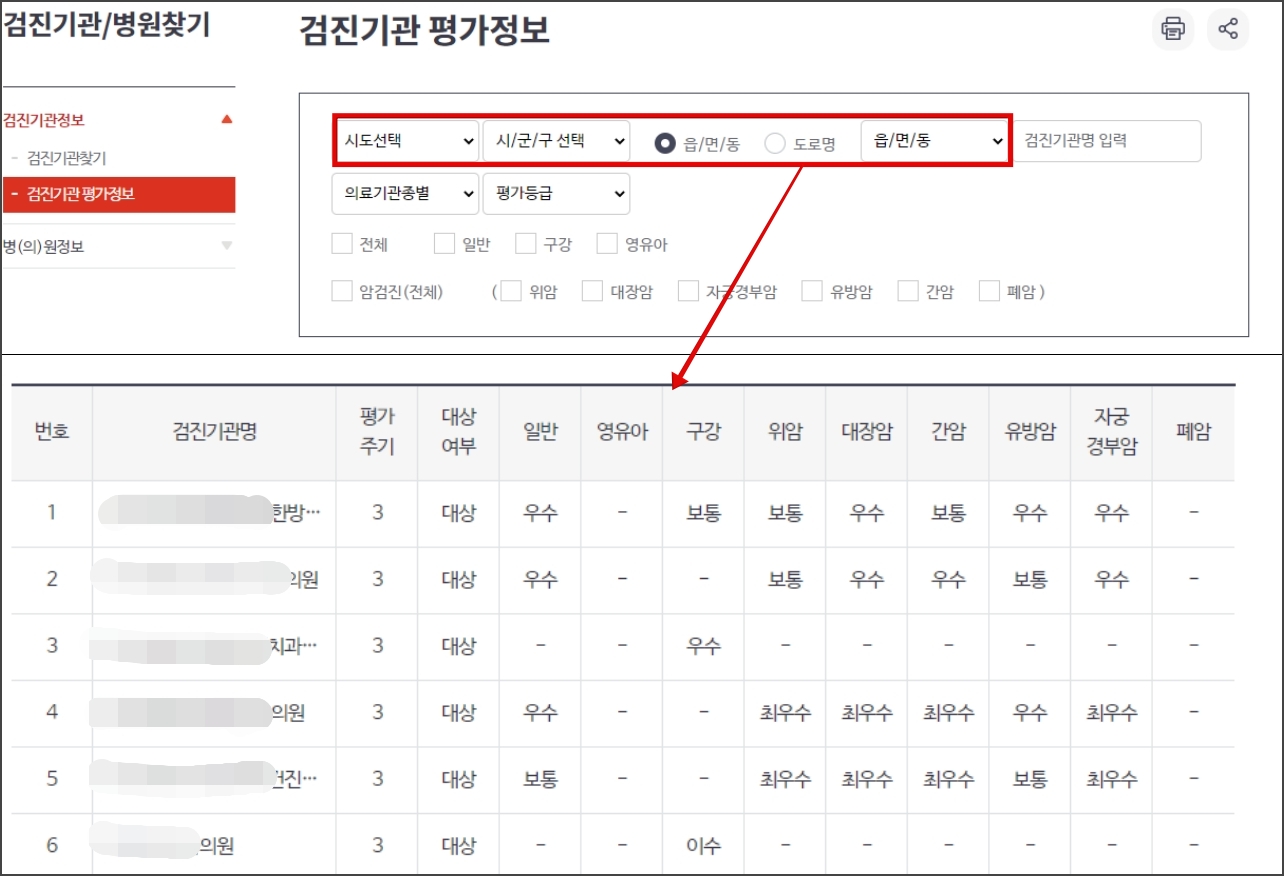Expand the 병(의)원정보 sidebar section

(x=228, y=247)
